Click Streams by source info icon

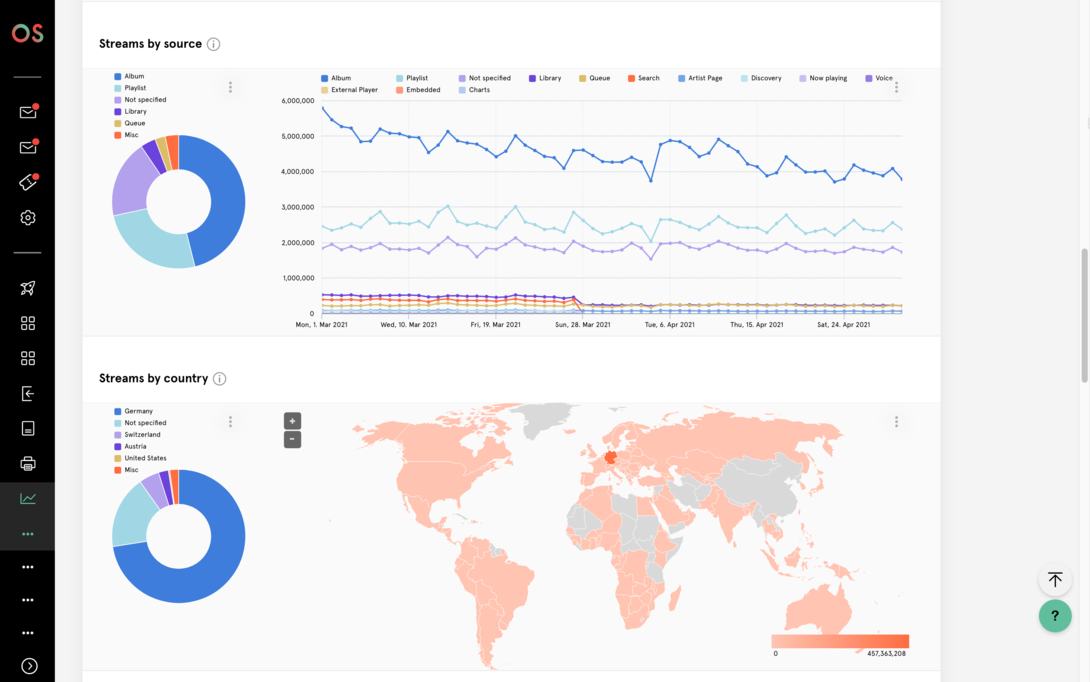(x=213, y=44)
